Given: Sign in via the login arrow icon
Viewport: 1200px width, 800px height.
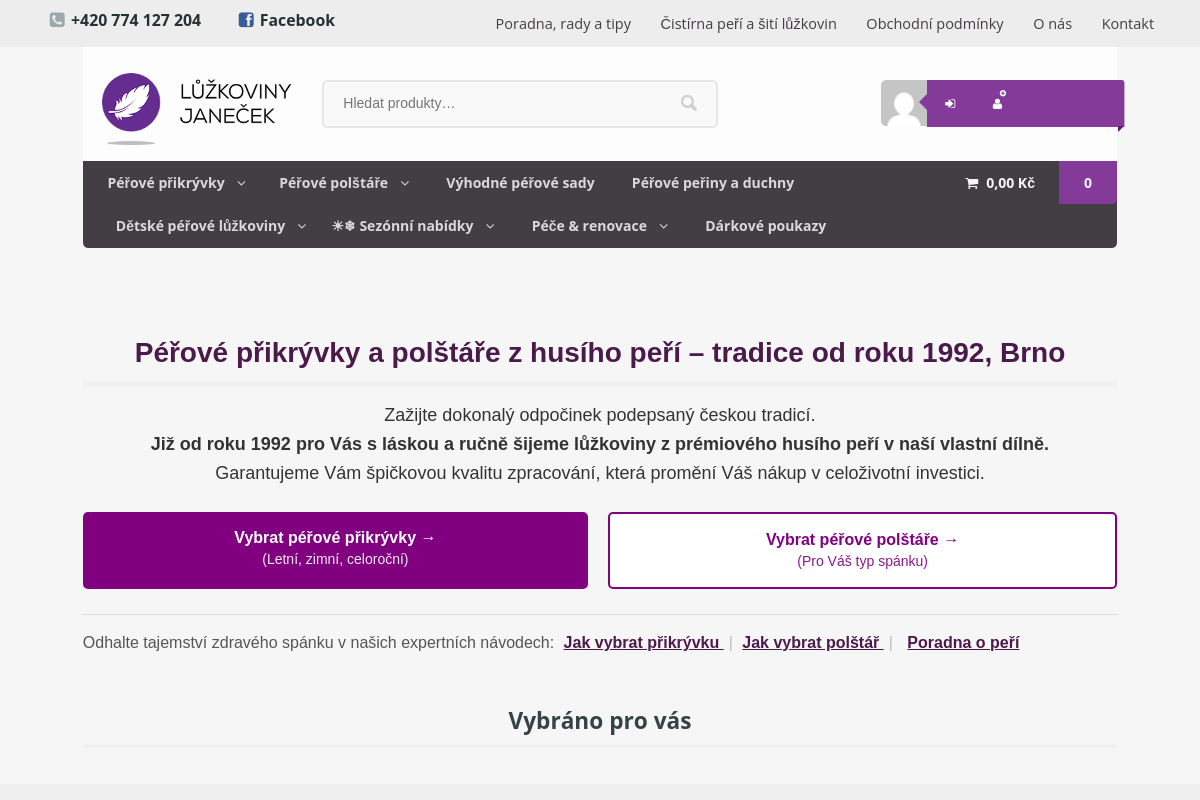Looking at the screenshot, I should [x=950, y=103].
